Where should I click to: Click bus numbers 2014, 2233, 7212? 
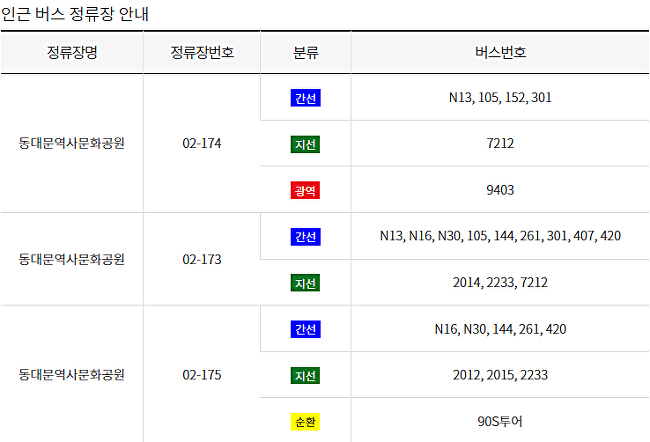point(500,283)
